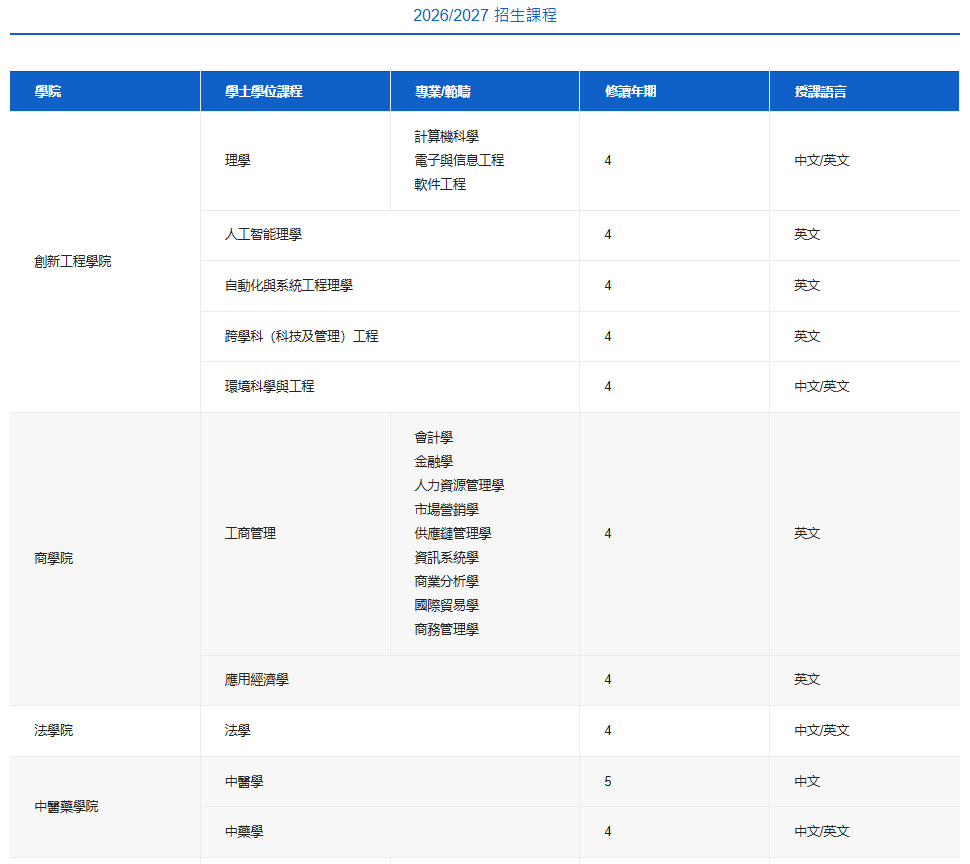Click the 創新工程學院 faculty cell
The height and width of the screenshot is (864, 970).
point(73,261)
